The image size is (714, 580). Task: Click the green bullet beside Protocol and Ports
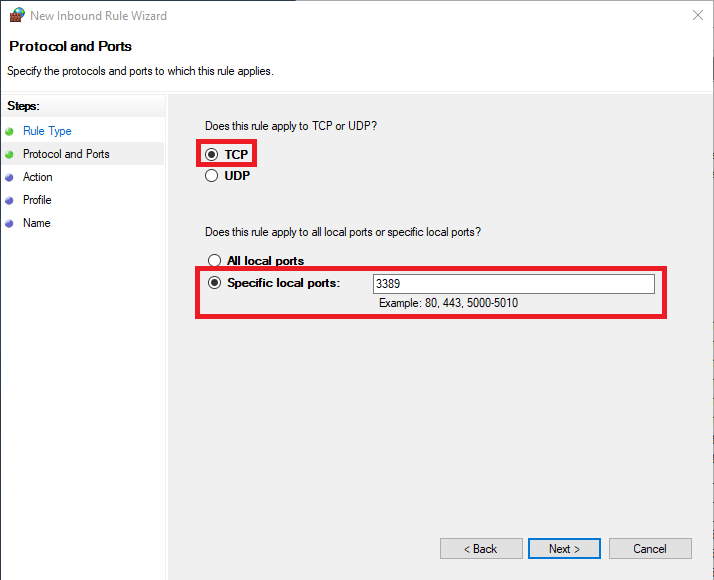tap(9, 155)
